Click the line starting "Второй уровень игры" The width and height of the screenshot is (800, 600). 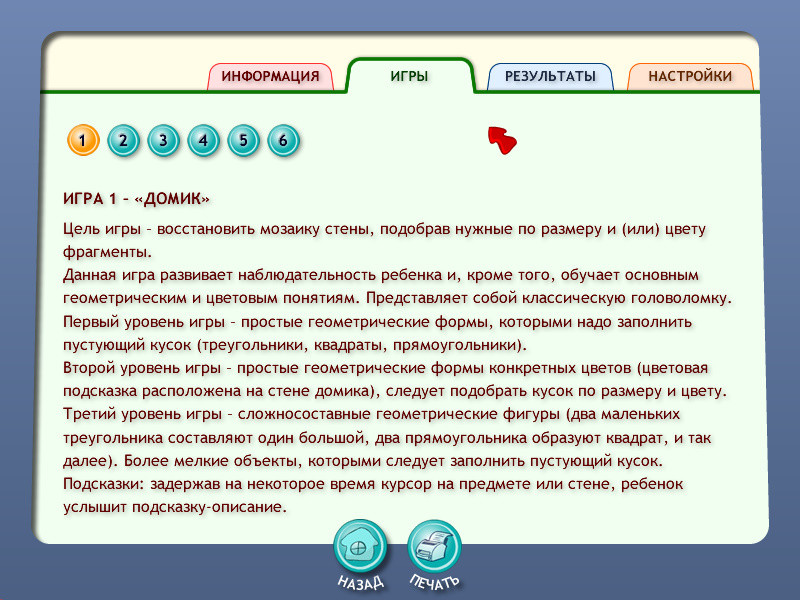coord(385,368)
